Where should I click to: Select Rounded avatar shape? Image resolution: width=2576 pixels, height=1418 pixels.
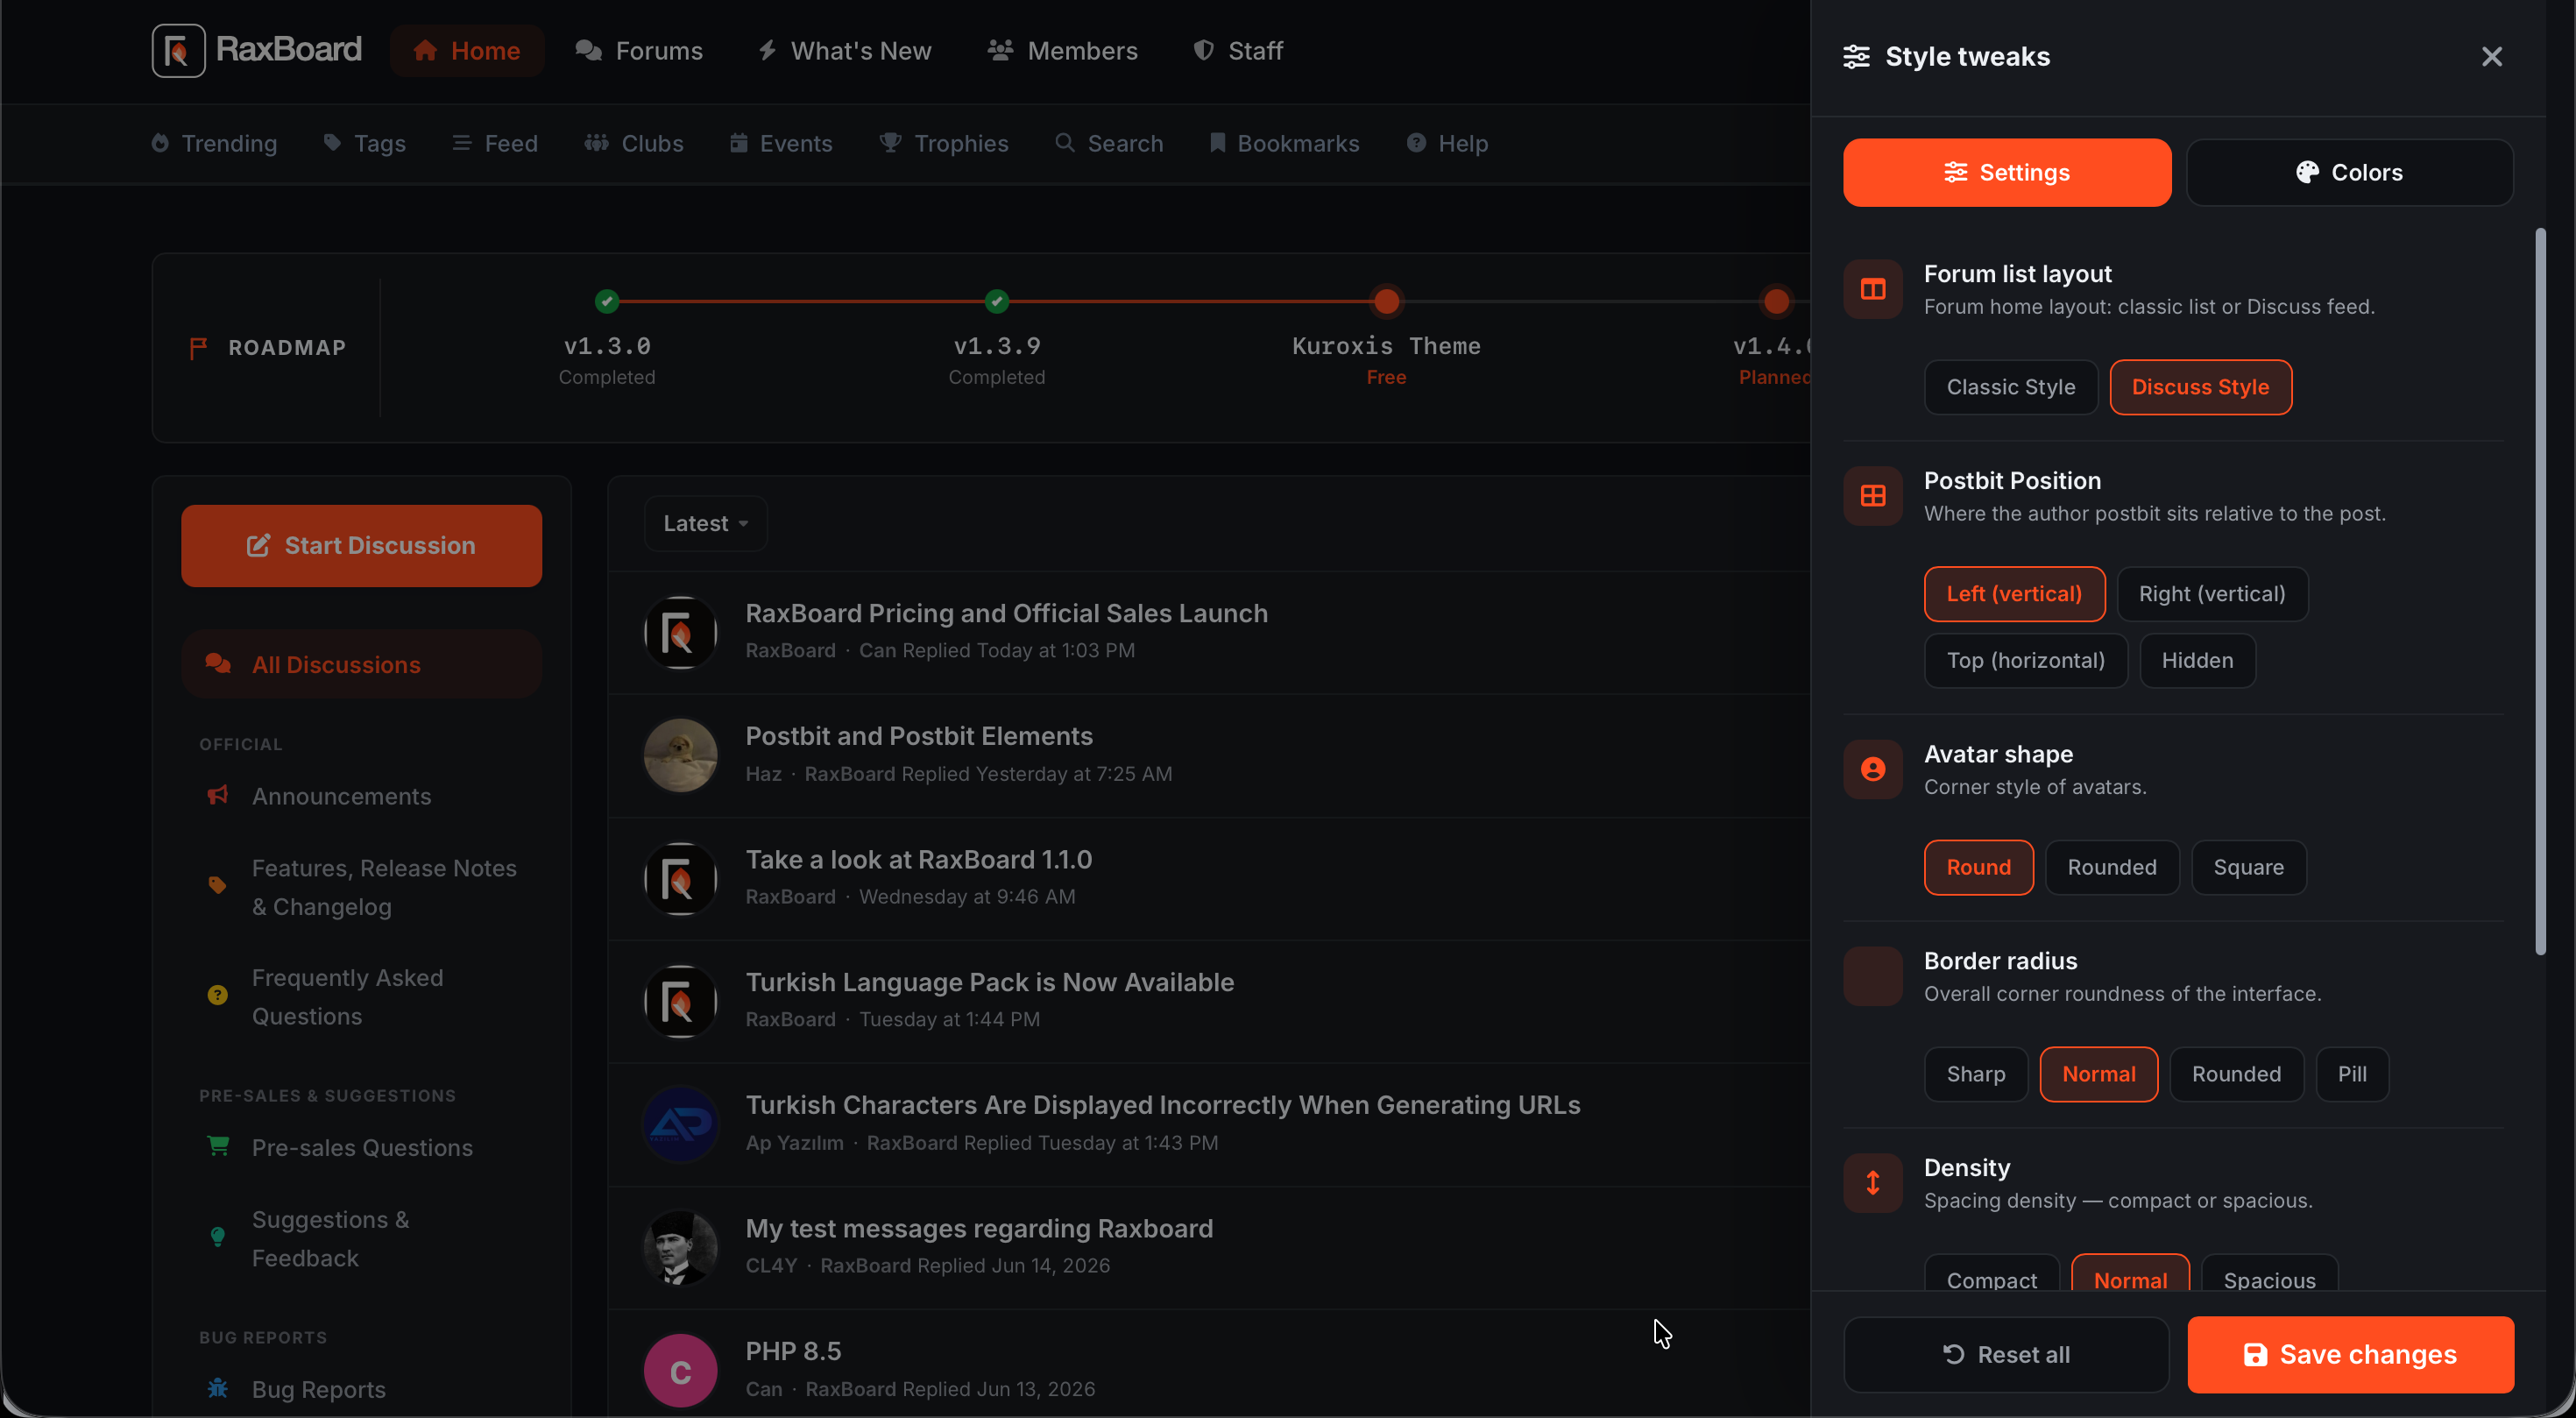(x=2111, y=867)
